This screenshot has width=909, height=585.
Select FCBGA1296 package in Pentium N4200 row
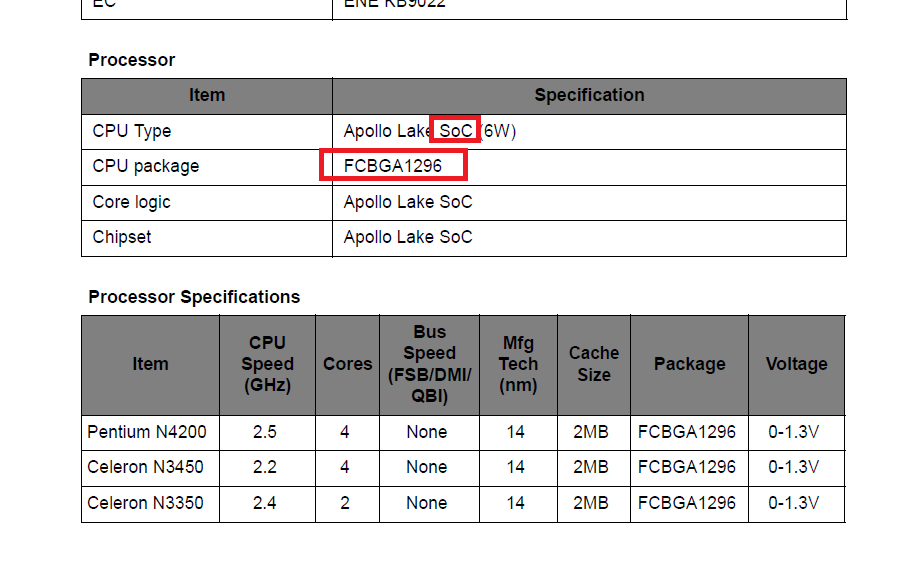(x=686, y=432)
